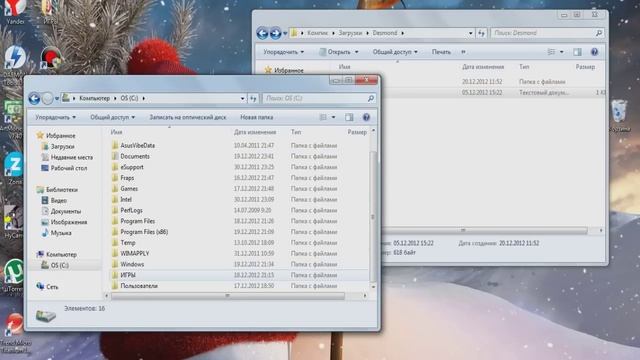
Task: Open Музыка library in sidebar
Action: pos(61,233)
